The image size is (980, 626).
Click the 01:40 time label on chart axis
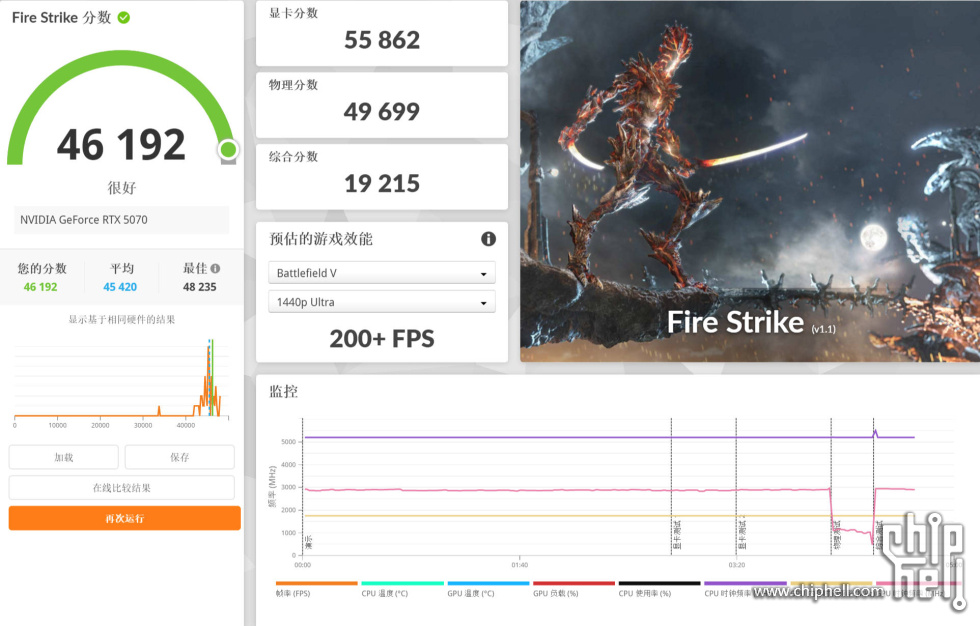[519, 565]
